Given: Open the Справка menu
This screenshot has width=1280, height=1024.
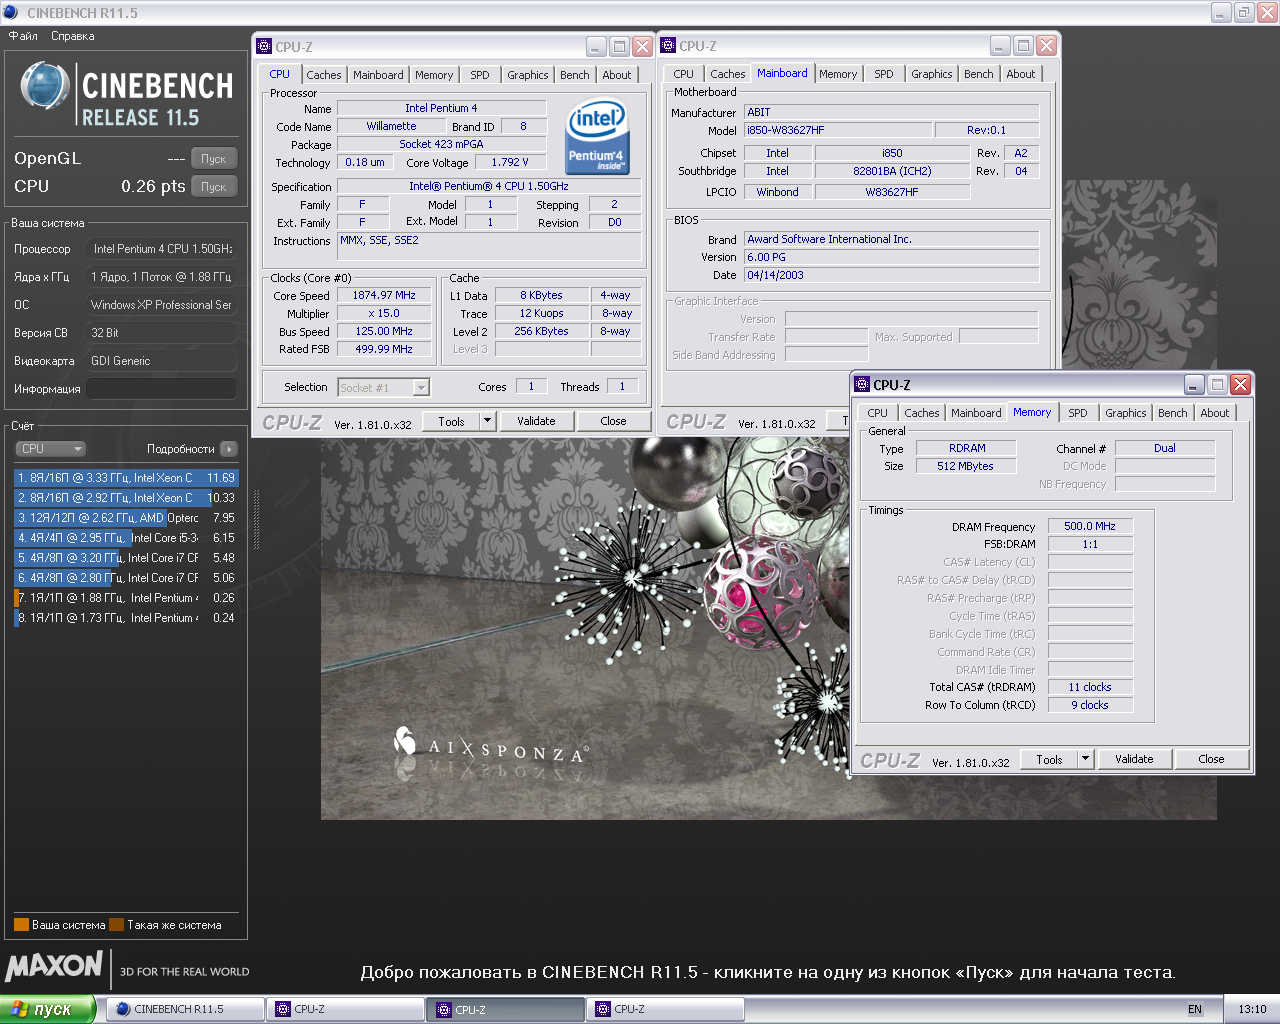Looking at the screenshot, I should pyautogui.click(x=73, y=36).
